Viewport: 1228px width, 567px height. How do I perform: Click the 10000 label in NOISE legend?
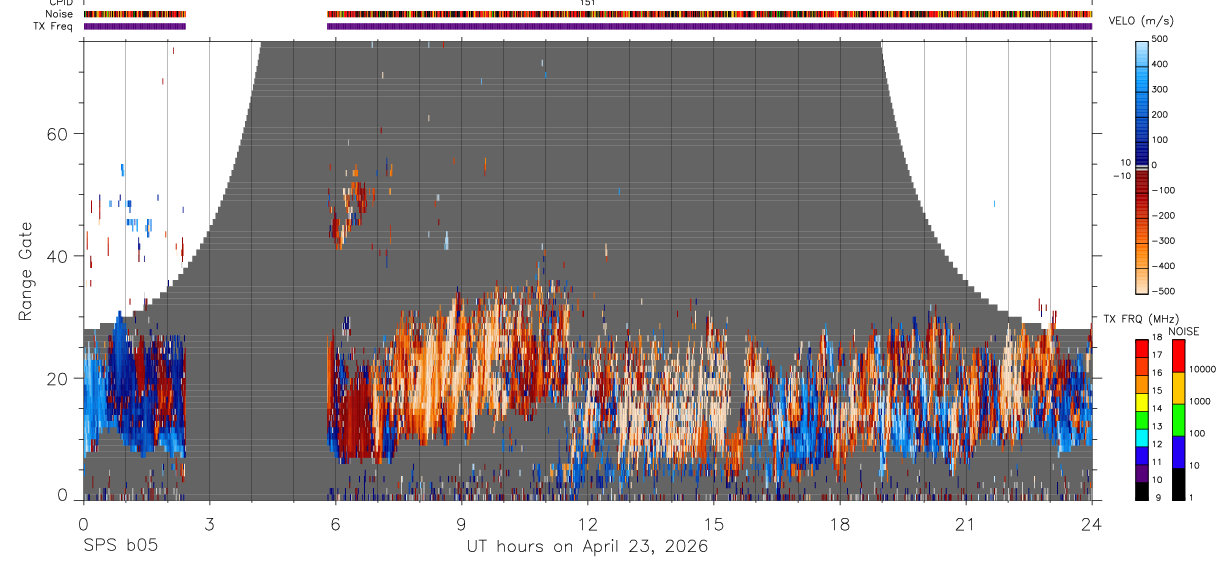point(1201,370)
